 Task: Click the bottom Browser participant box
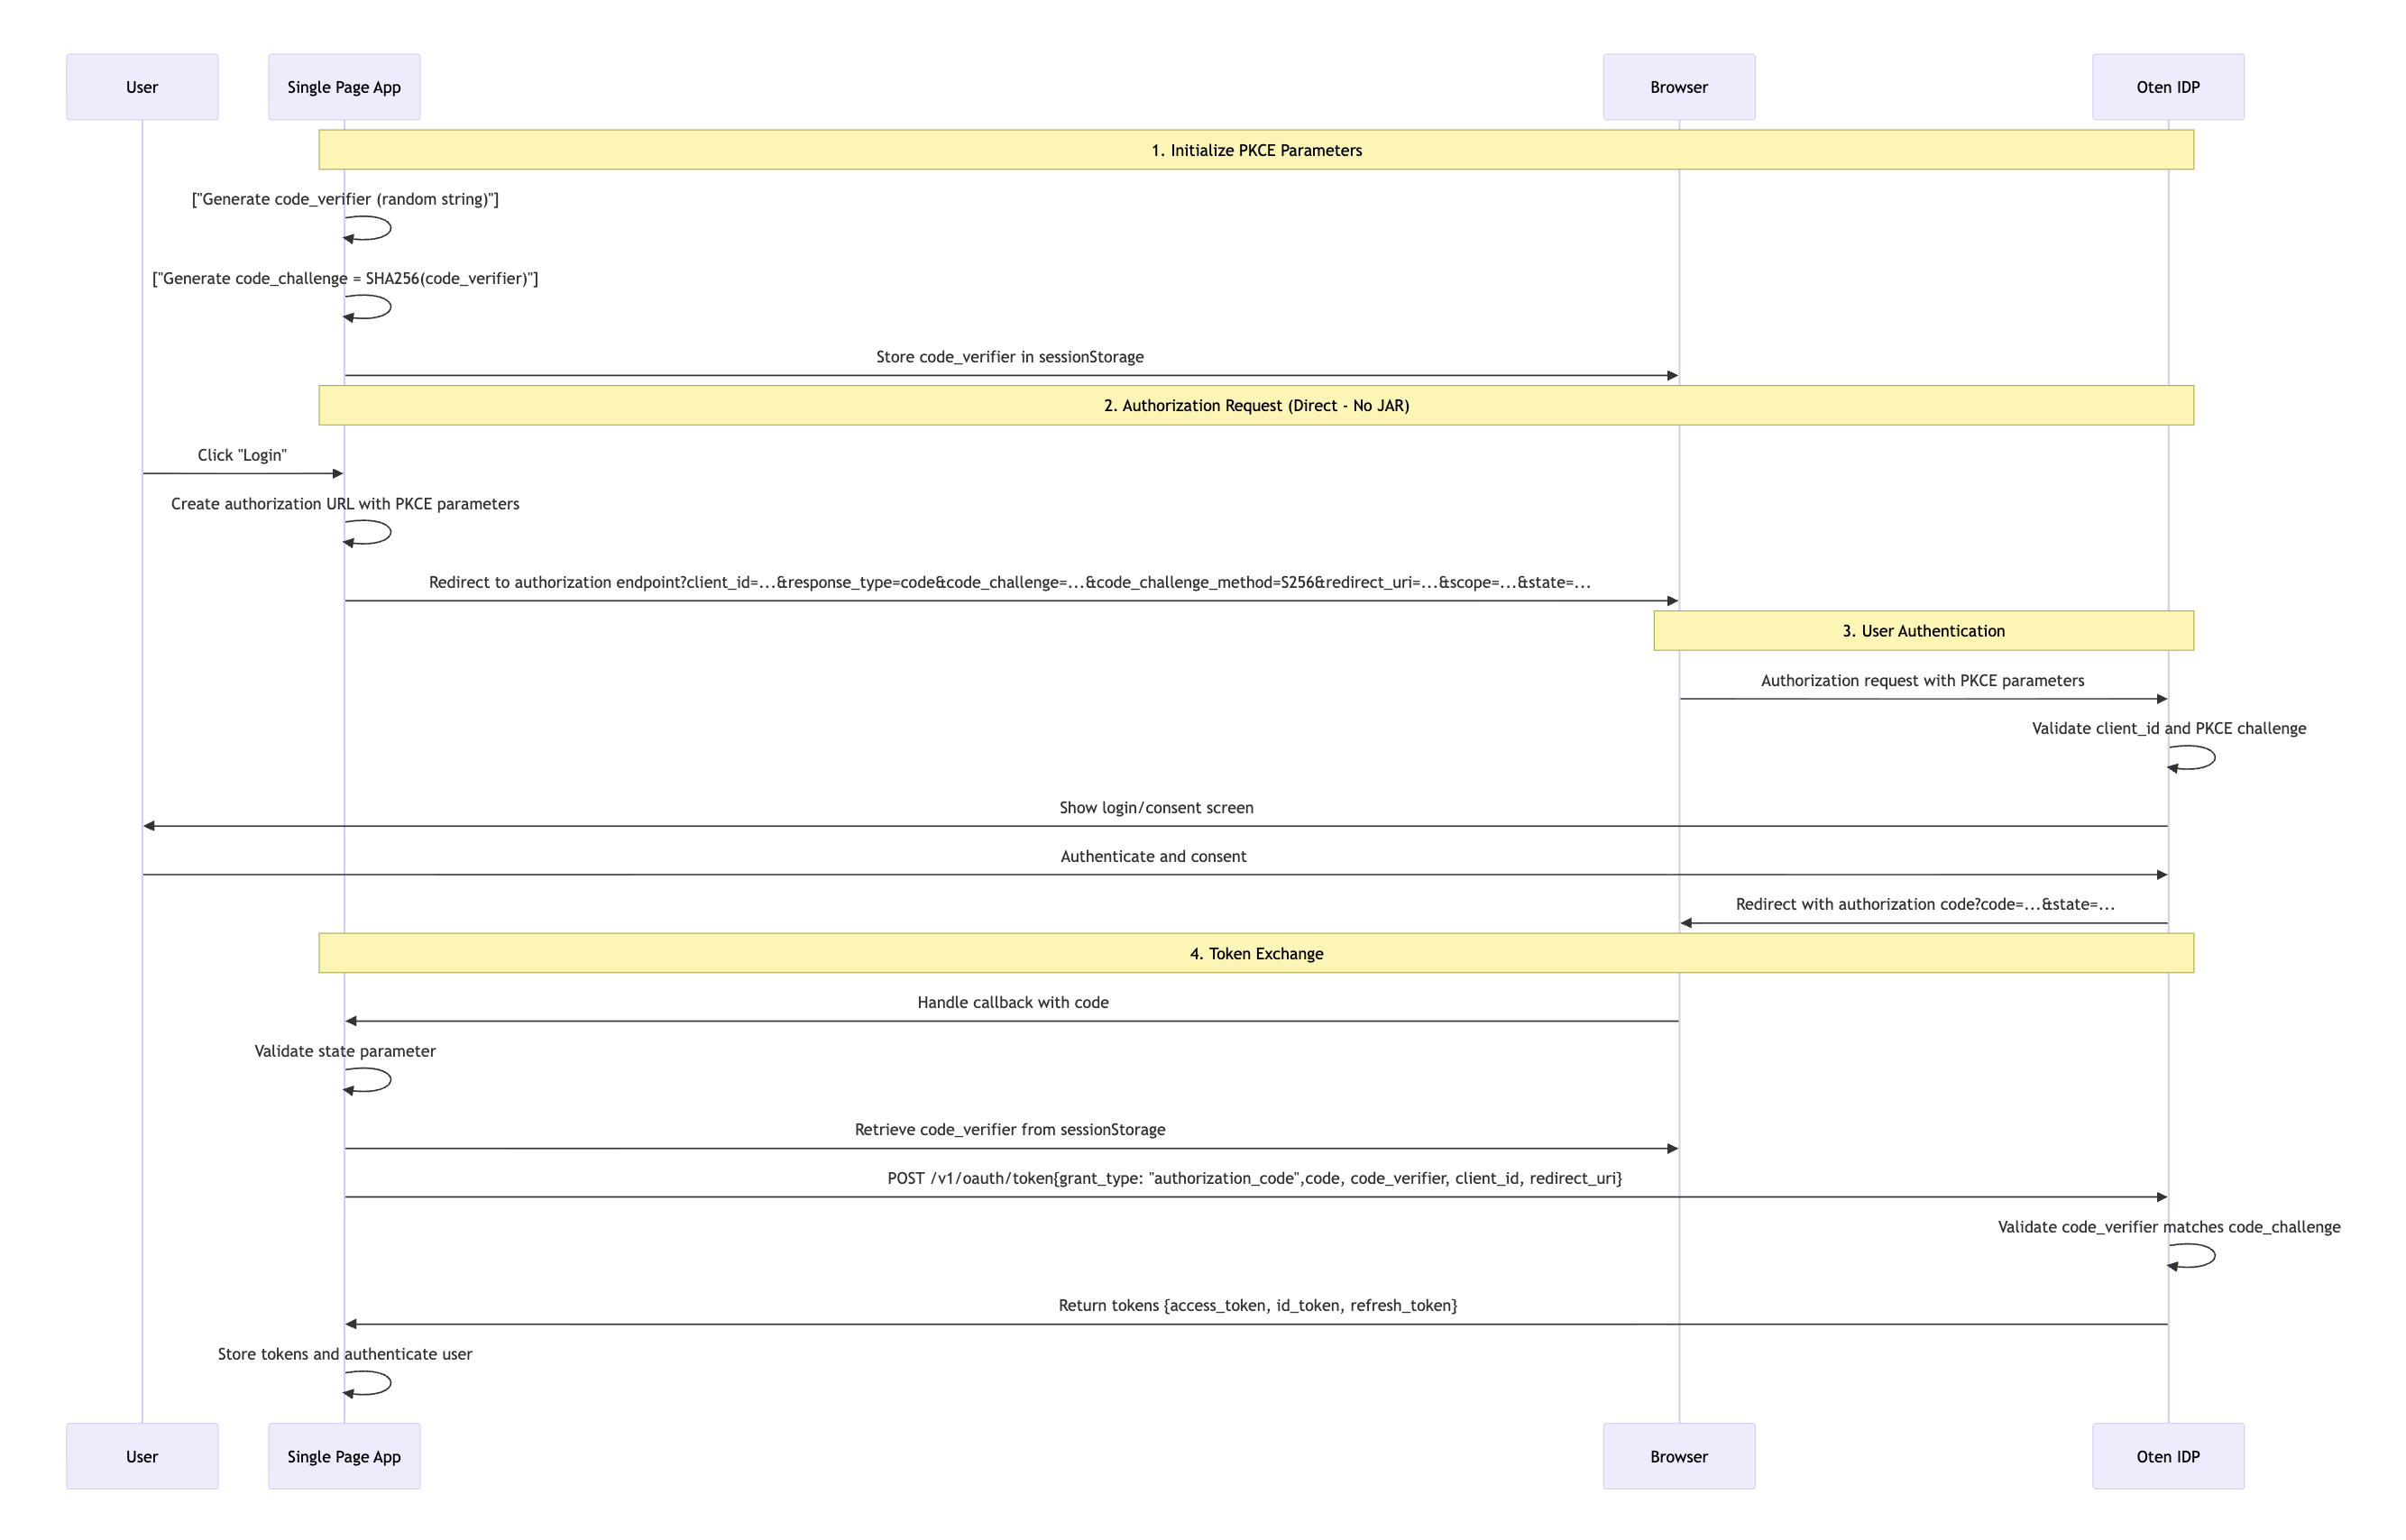pos(1678,1456)
